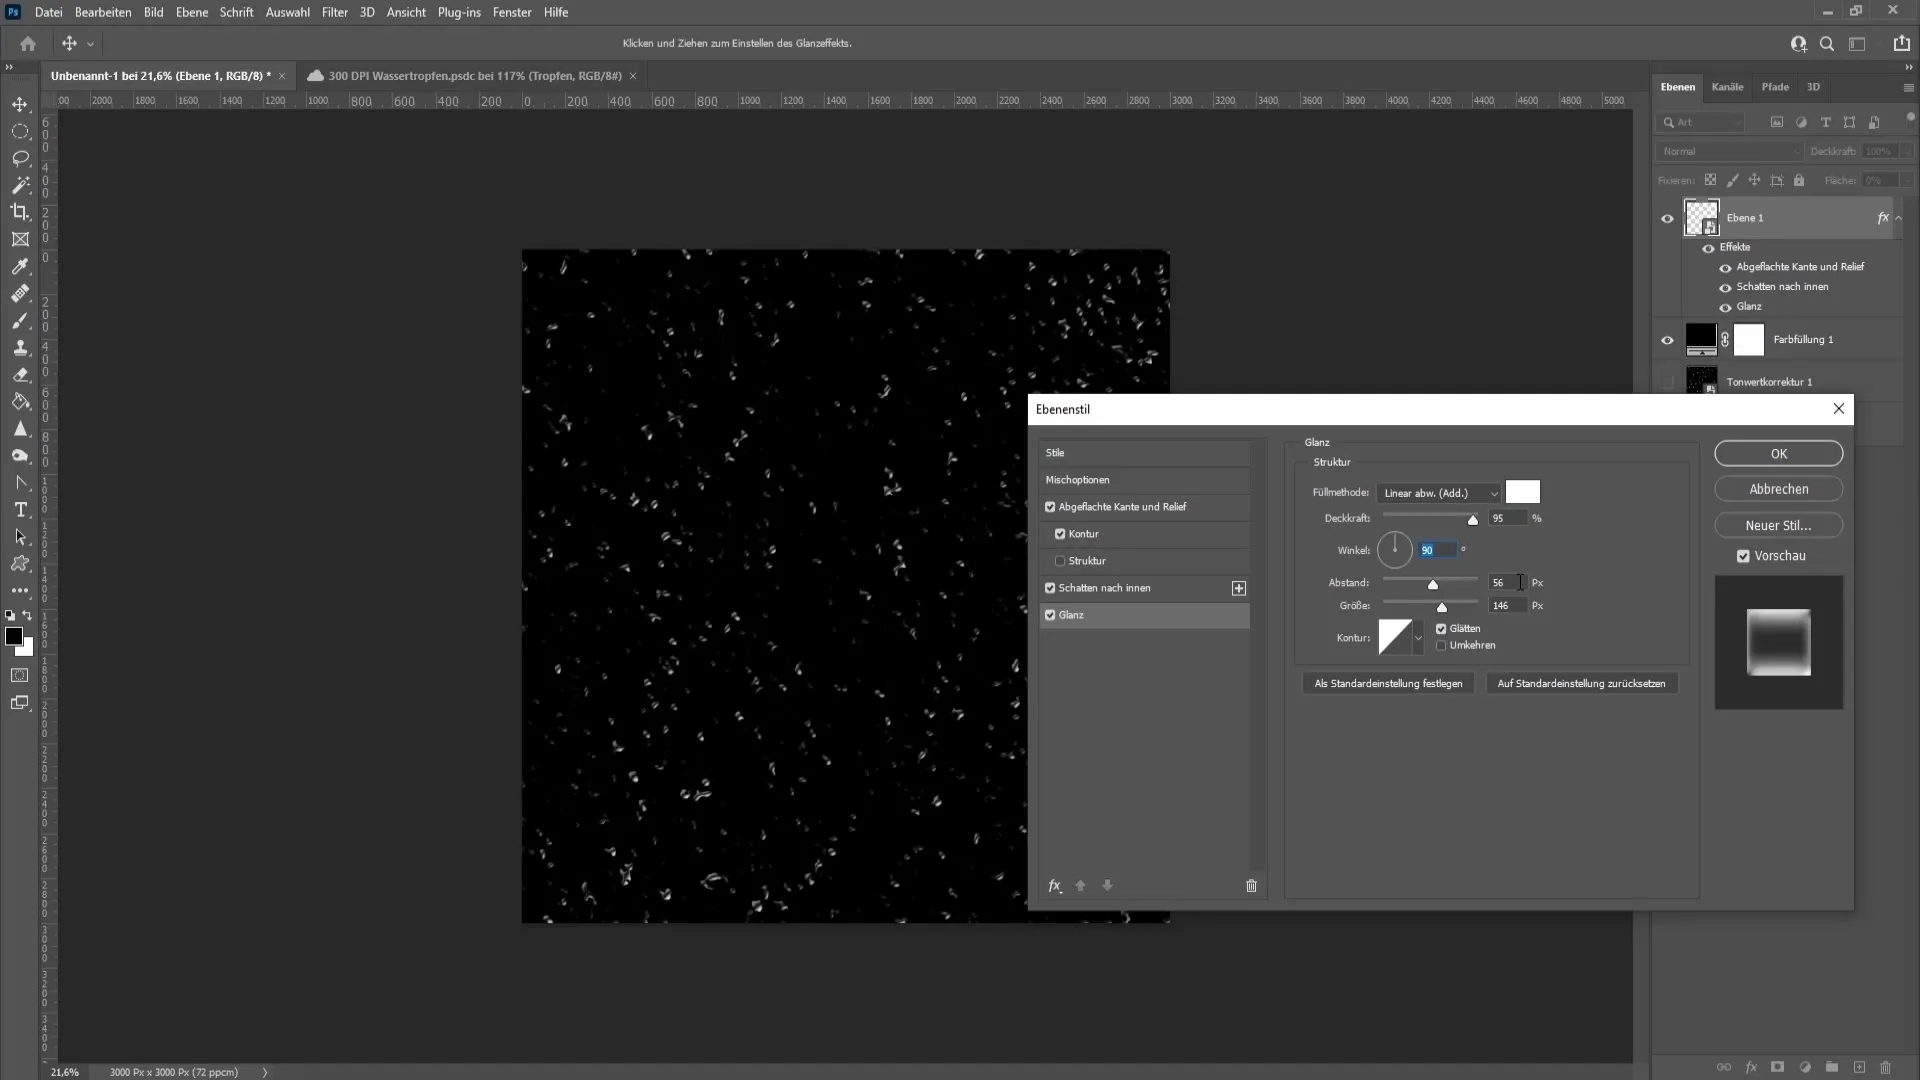Image resolution: width=1920 pixels, height=1080 pixels.
Task: Open Ebenen panel menu
Action: (x=1908, y=88)
